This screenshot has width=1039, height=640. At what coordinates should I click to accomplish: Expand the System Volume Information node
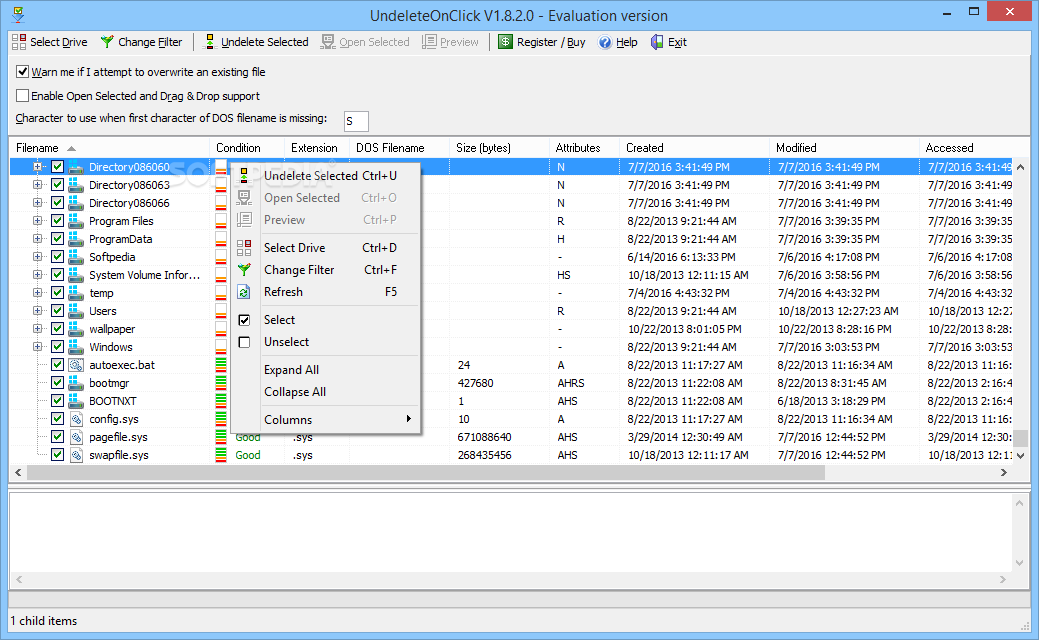pyautogui.click(x=37, y=274)
